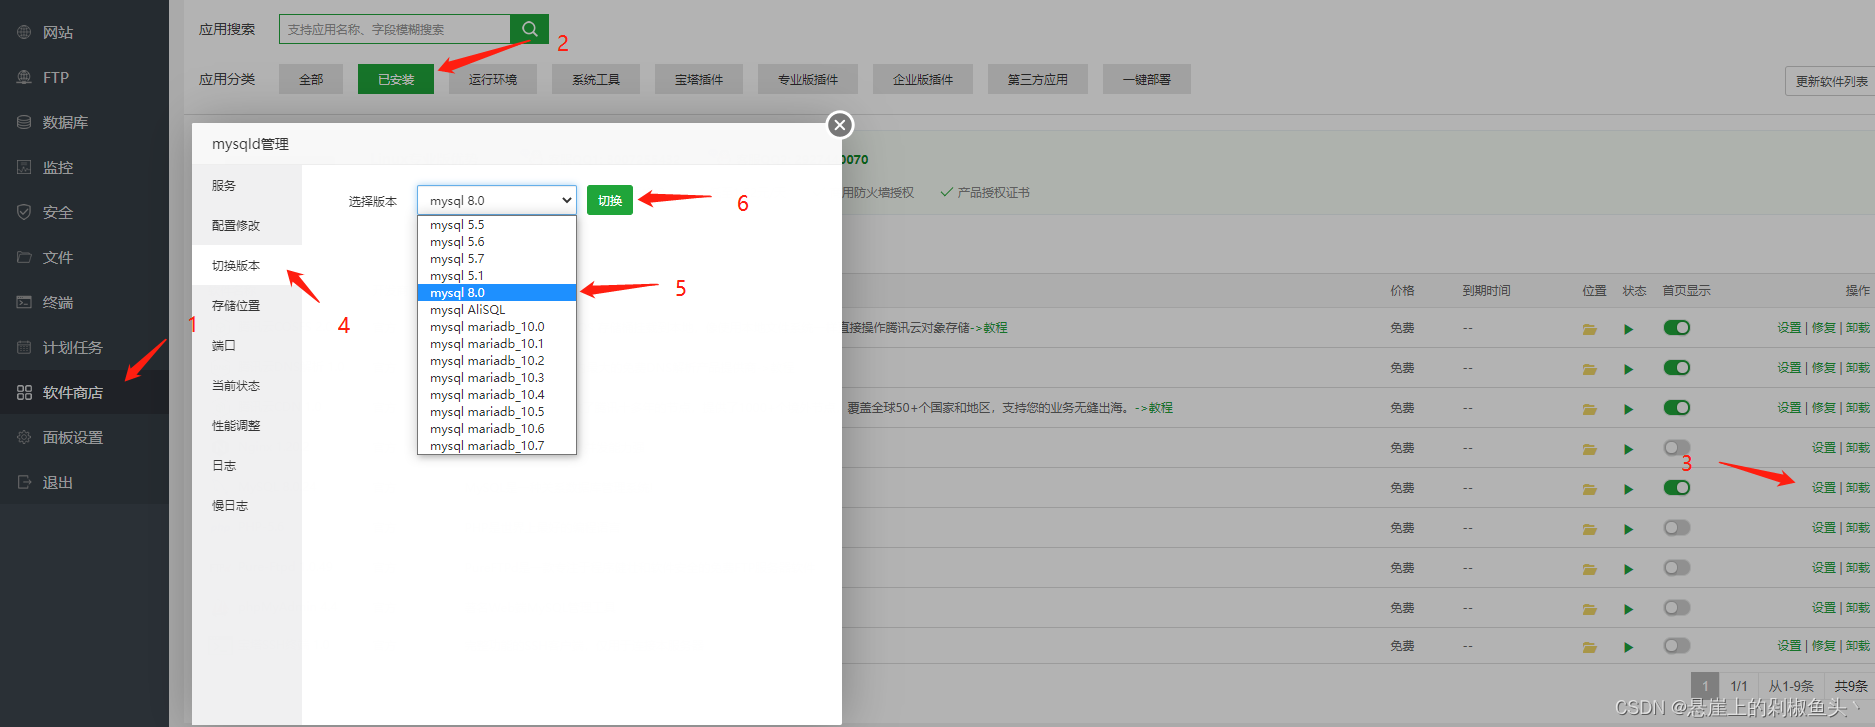Click play status icon in 腾讯云对象存储 row
The height and width of the screenshot is (727, 1875).
1628,329
